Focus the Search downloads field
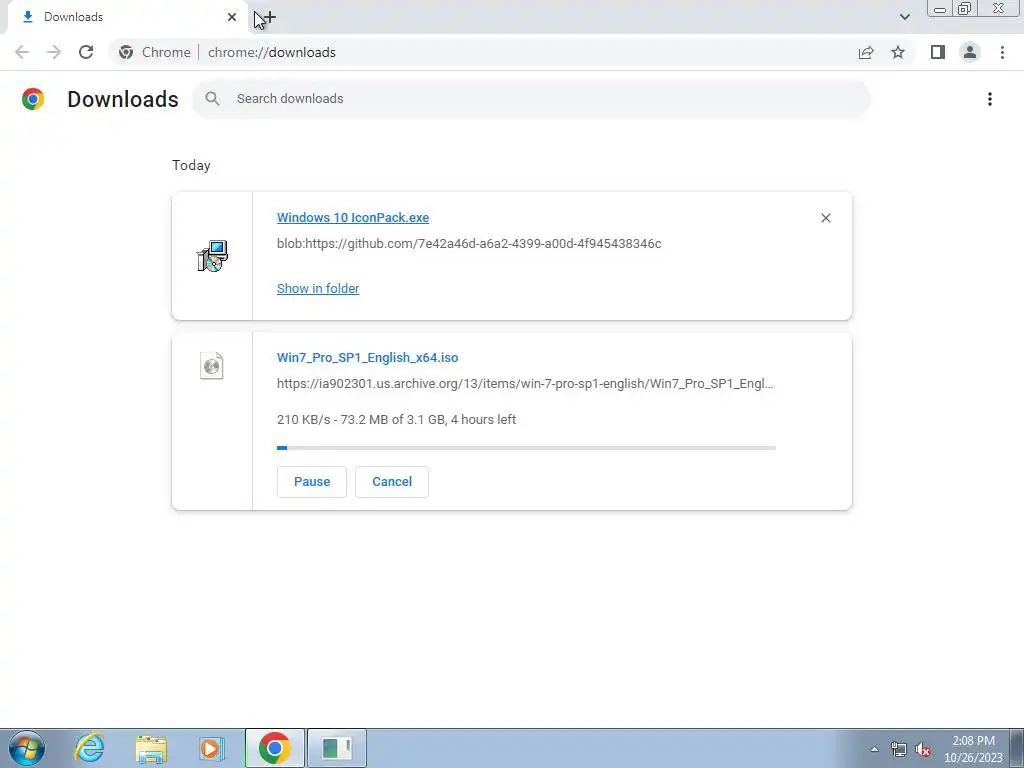 click(x=532, y=99)
